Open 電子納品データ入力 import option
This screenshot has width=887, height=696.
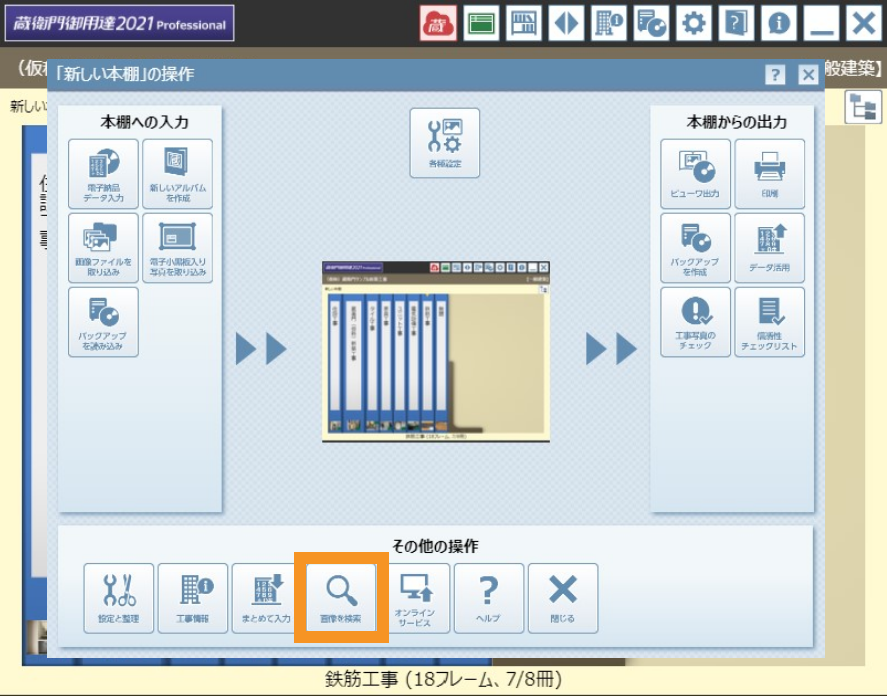point(103,174)
